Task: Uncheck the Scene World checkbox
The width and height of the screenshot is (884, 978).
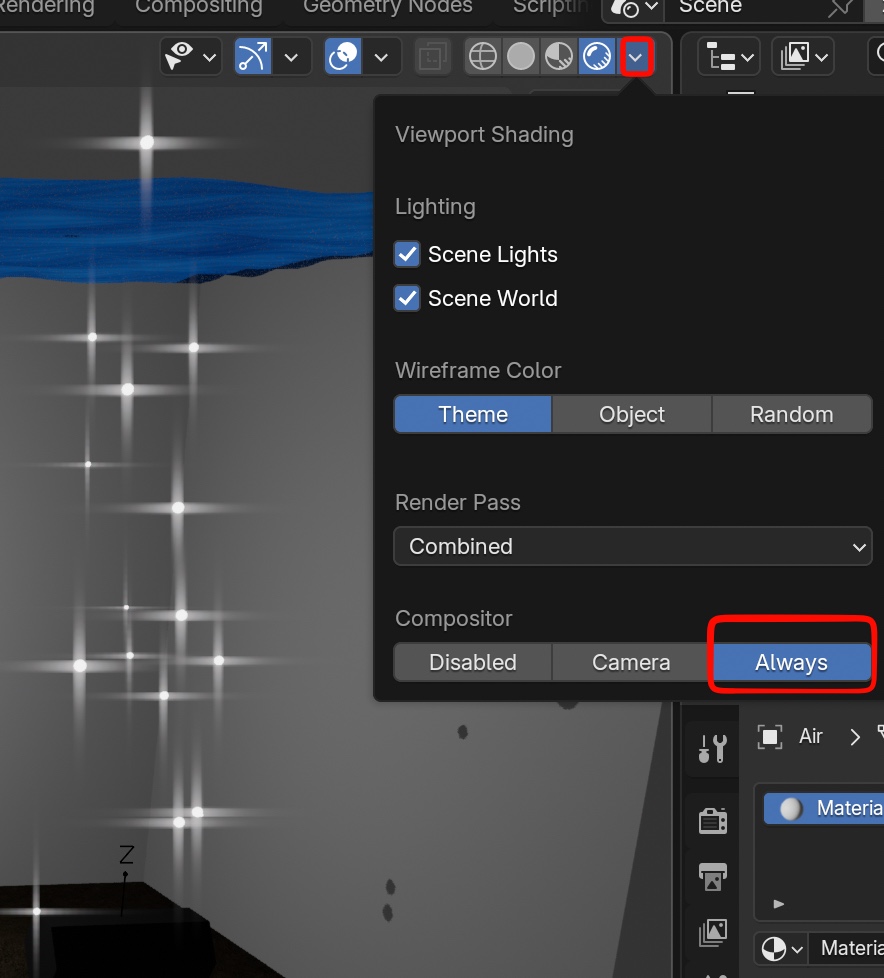Action: click(407, 298)
